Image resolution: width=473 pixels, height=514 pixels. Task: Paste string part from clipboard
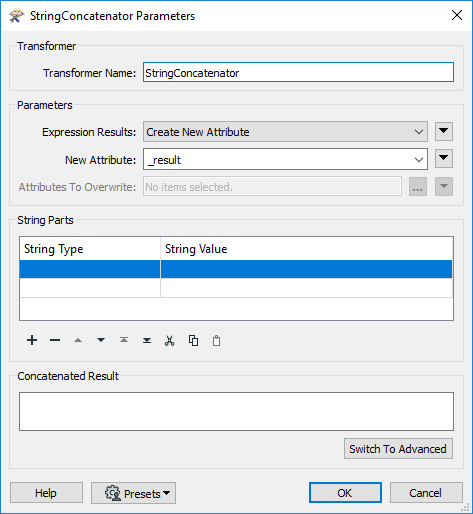216,340
